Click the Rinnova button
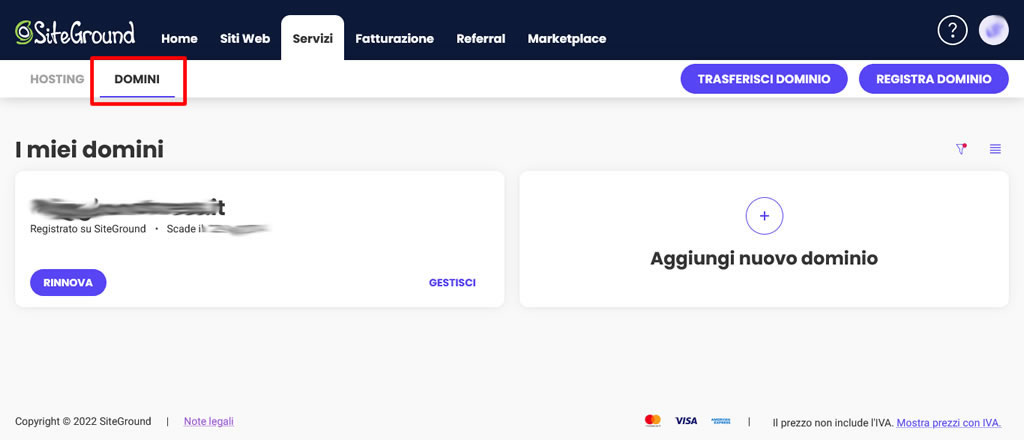Screen dimensions: 1024x440 [x=68, y=283]
